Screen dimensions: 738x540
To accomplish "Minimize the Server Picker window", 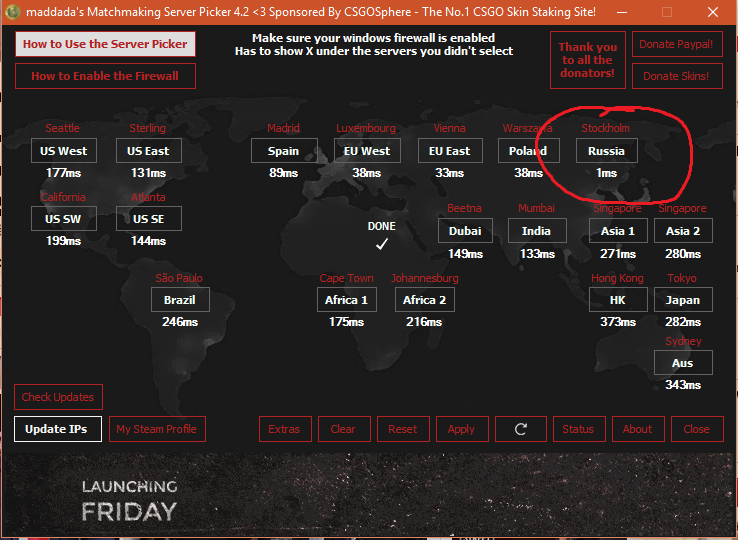I will click(622, 12).
